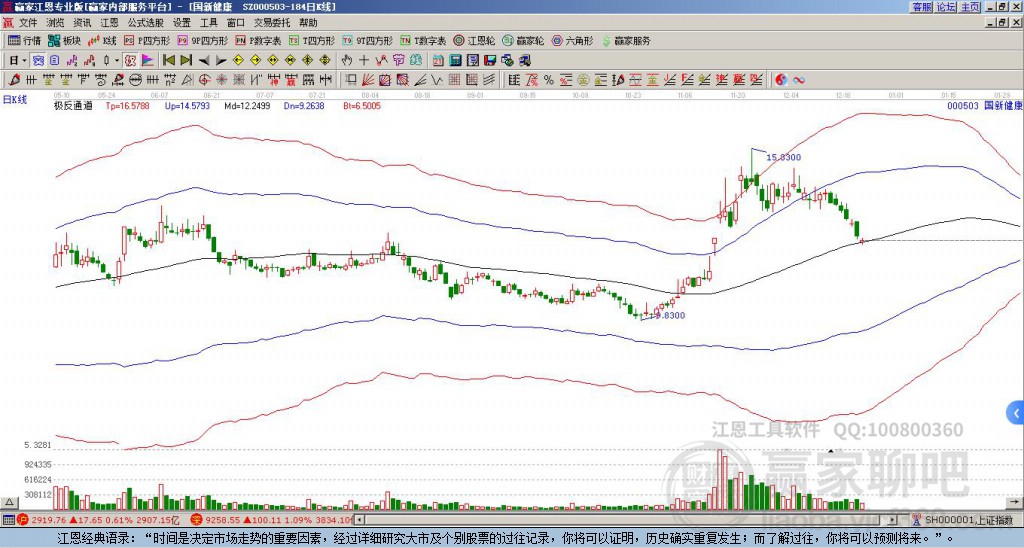Open the 公式选股 menu
This screenshot has width=1024, height=548.
(x=145, y=23)
